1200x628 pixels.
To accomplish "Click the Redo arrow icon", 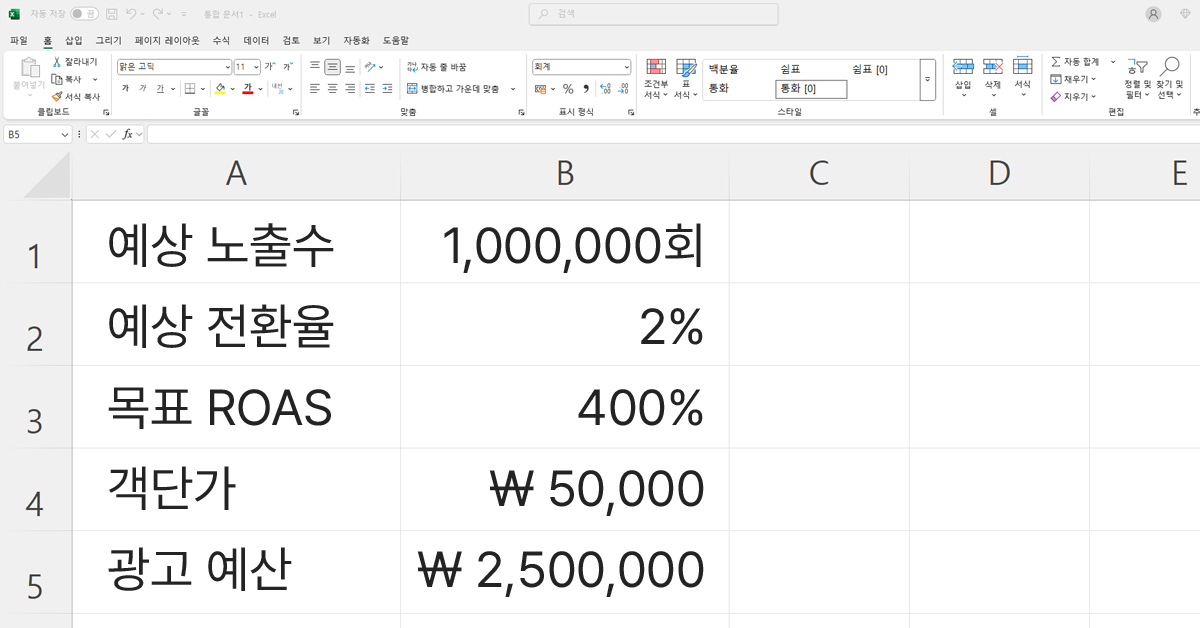I will pos(158,14).
